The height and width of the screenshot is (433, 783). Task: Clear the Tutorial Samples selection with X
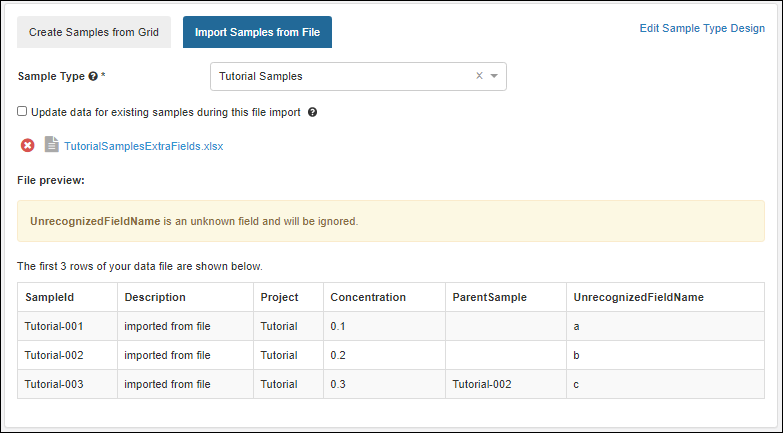tap(478, 76)
